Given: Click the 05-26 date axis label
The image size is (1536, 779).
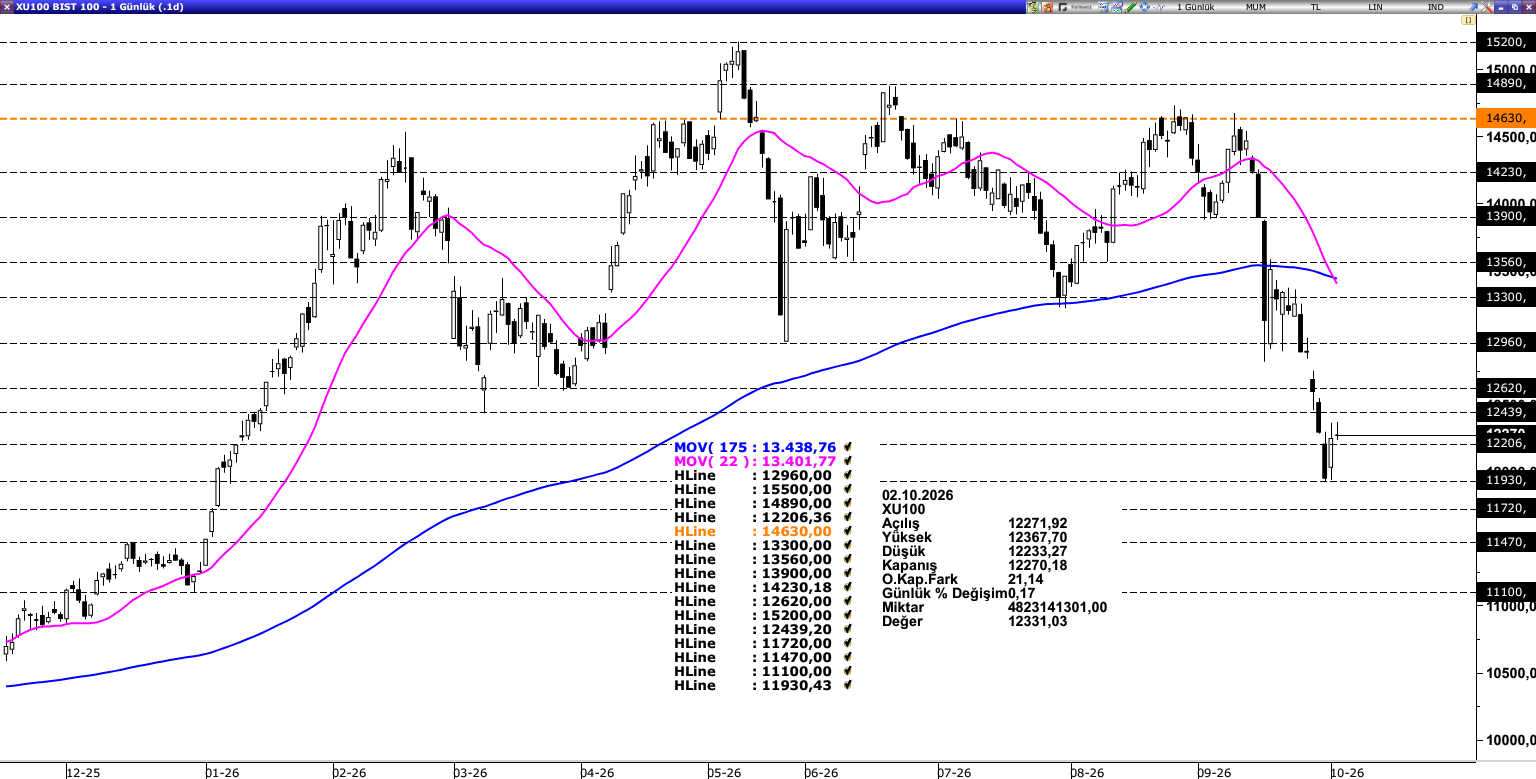Looking at the screenshot, I should [x=726, y=772].
